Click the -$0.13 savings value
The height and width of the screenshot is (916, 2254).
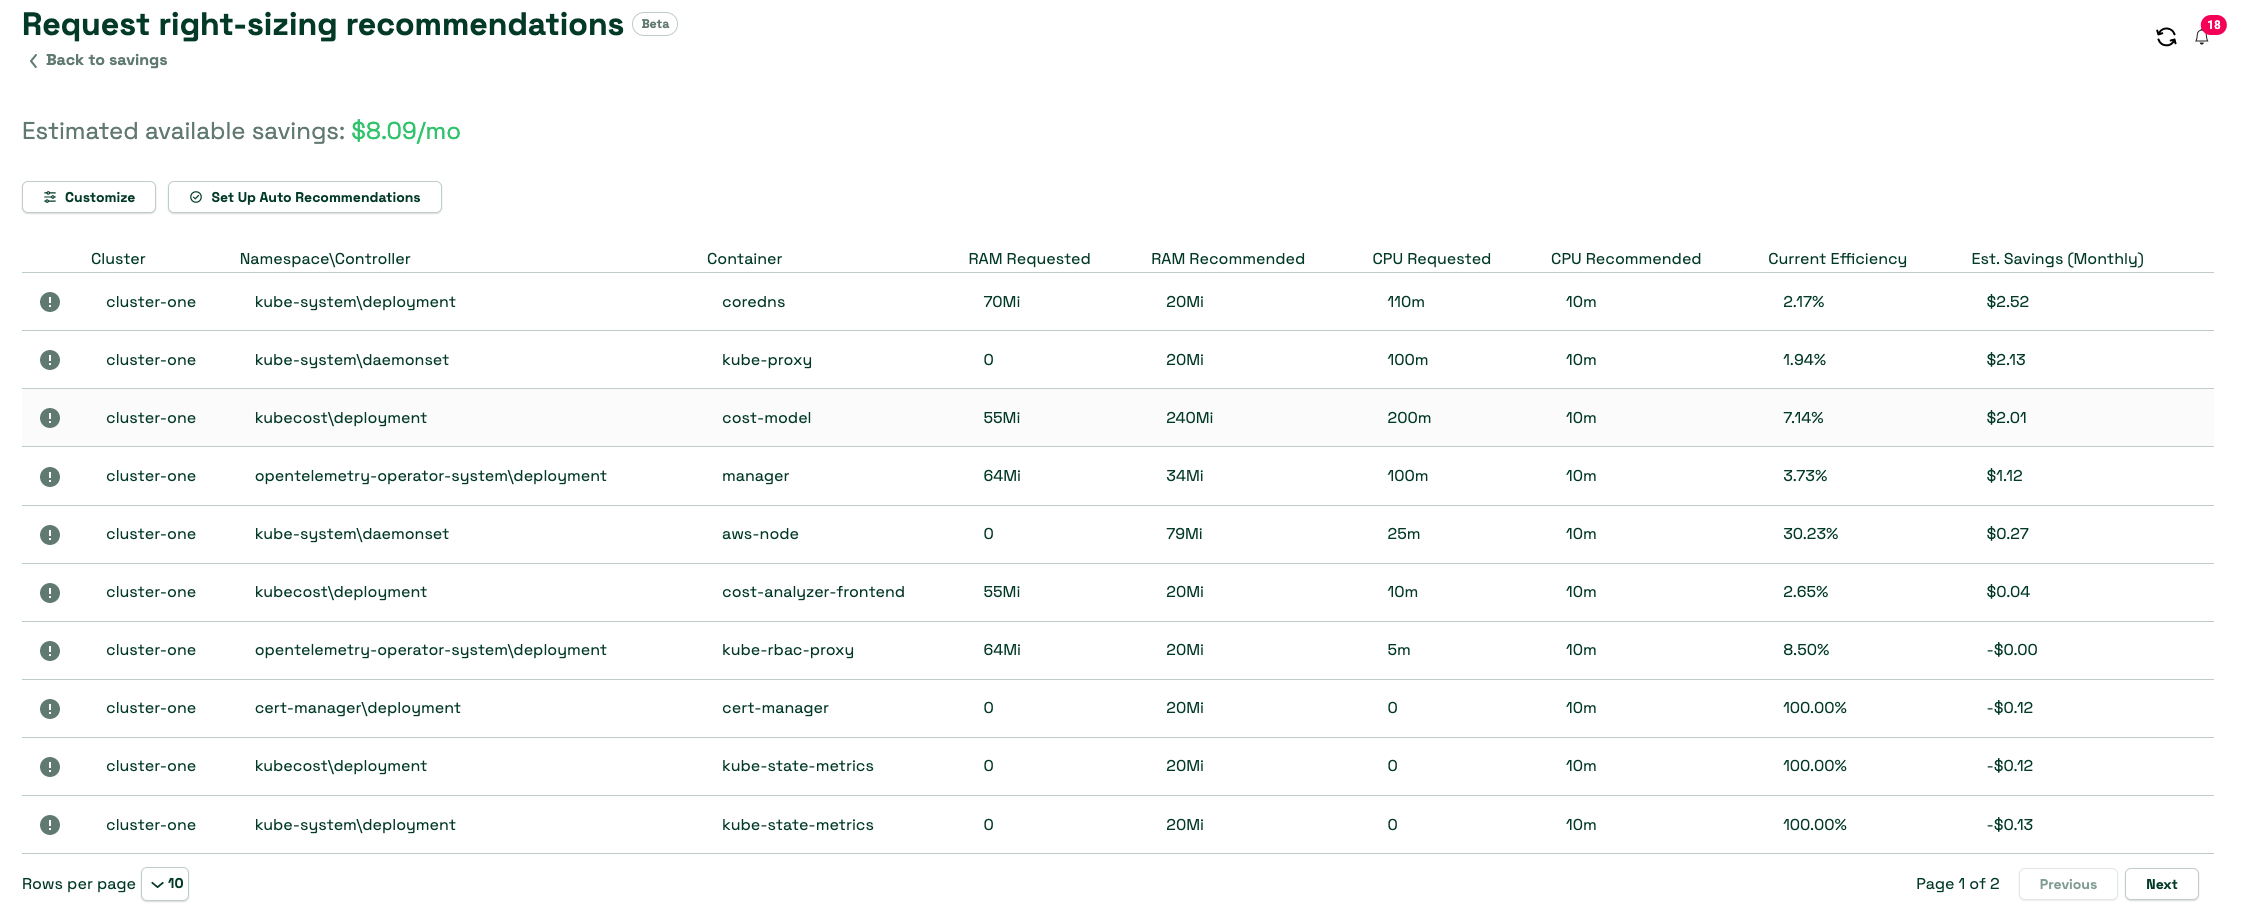tap(2009, 825)
